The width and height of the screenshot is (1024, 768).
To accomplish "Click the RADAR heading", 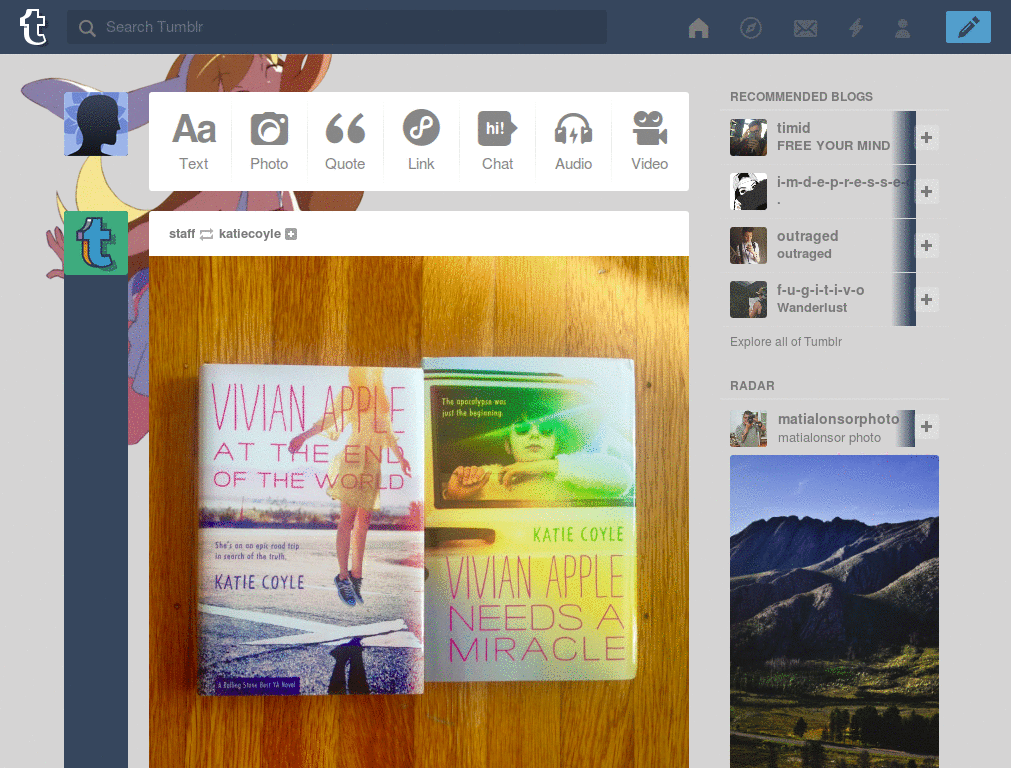I will click(752, 386).
